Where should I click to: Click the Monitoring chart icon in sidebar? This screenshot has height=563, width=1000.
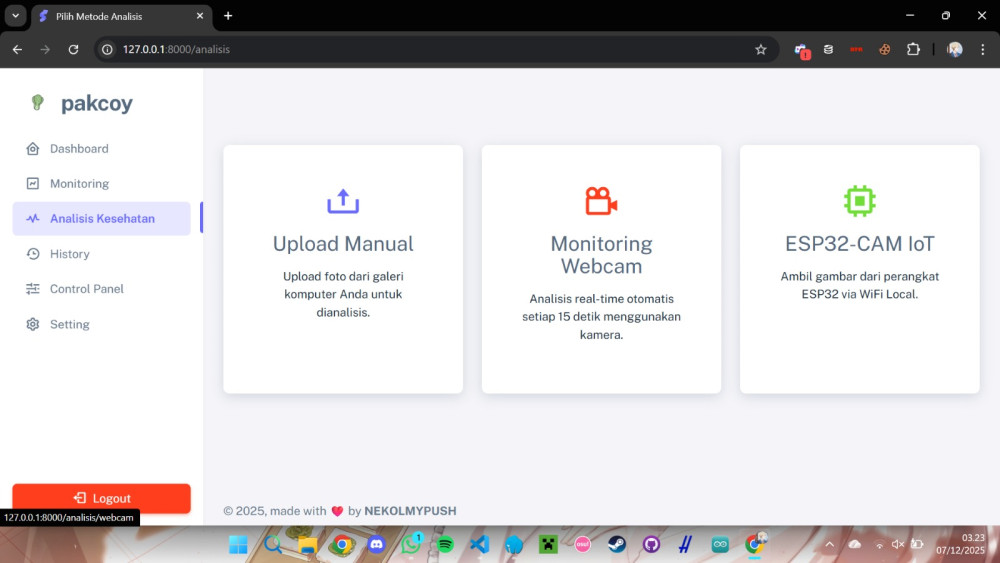33,184
